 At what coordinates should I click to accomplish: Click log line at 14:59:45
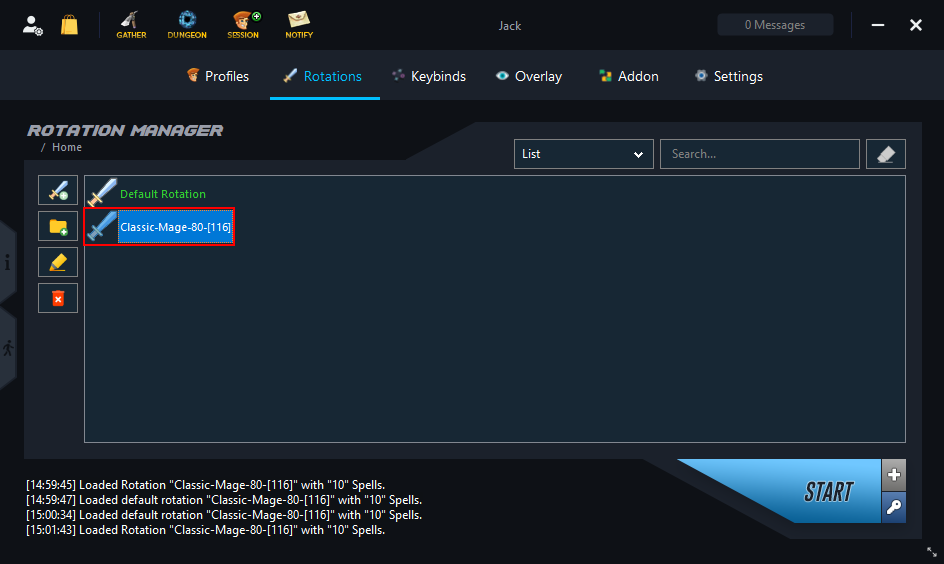[205, 485]
